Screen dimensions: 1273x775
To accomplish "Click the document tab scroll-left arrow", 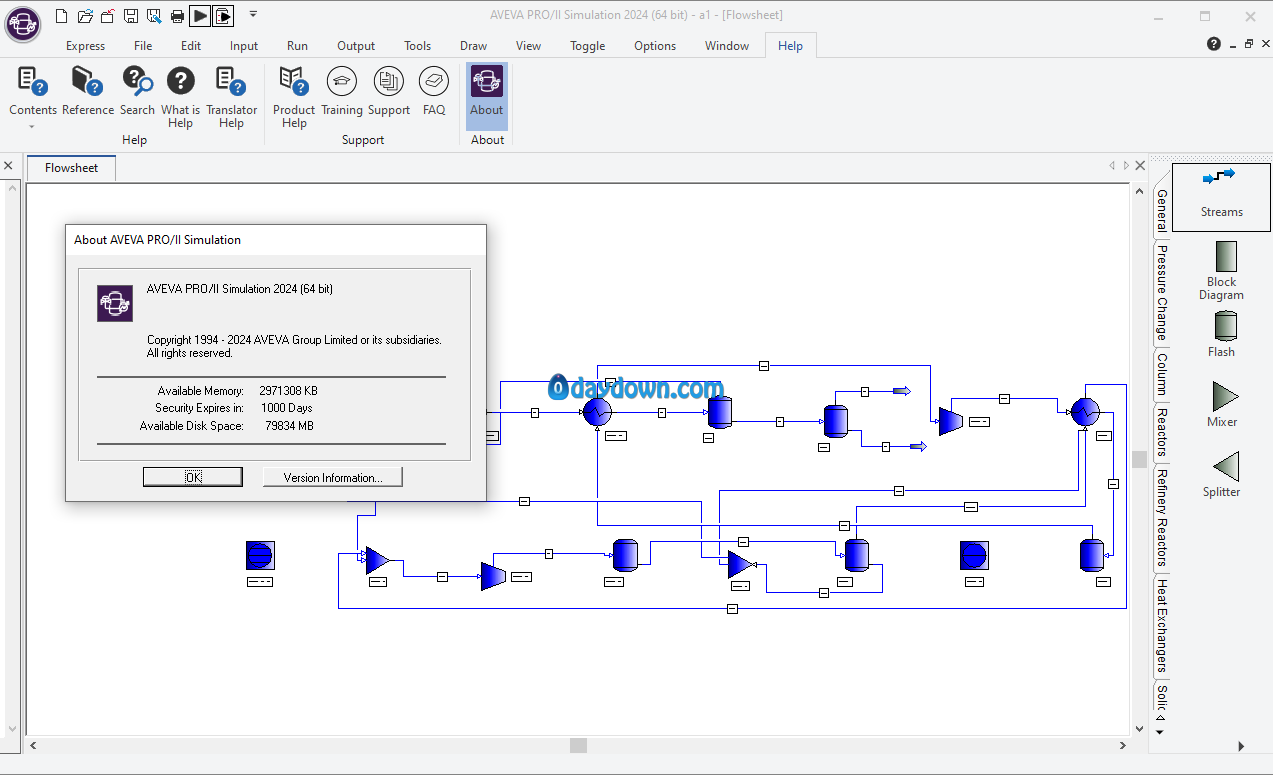I will (x=1112, y=166).
